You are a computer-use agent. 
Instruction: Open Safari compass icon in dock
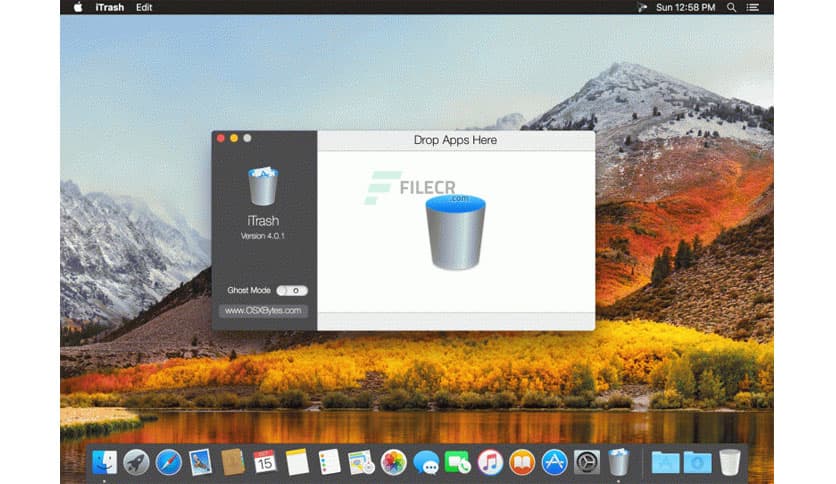[x=168, y=461]
